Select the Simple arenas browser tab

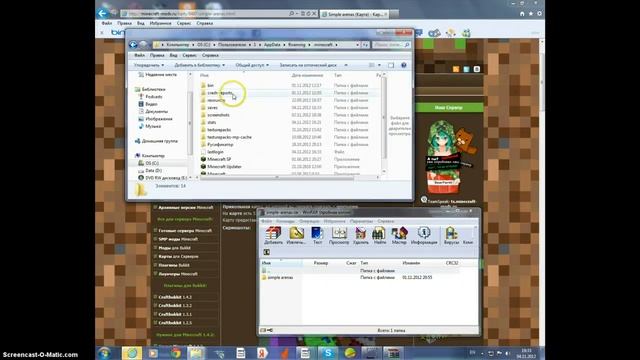pyautogui.click(x=354, y=14)
